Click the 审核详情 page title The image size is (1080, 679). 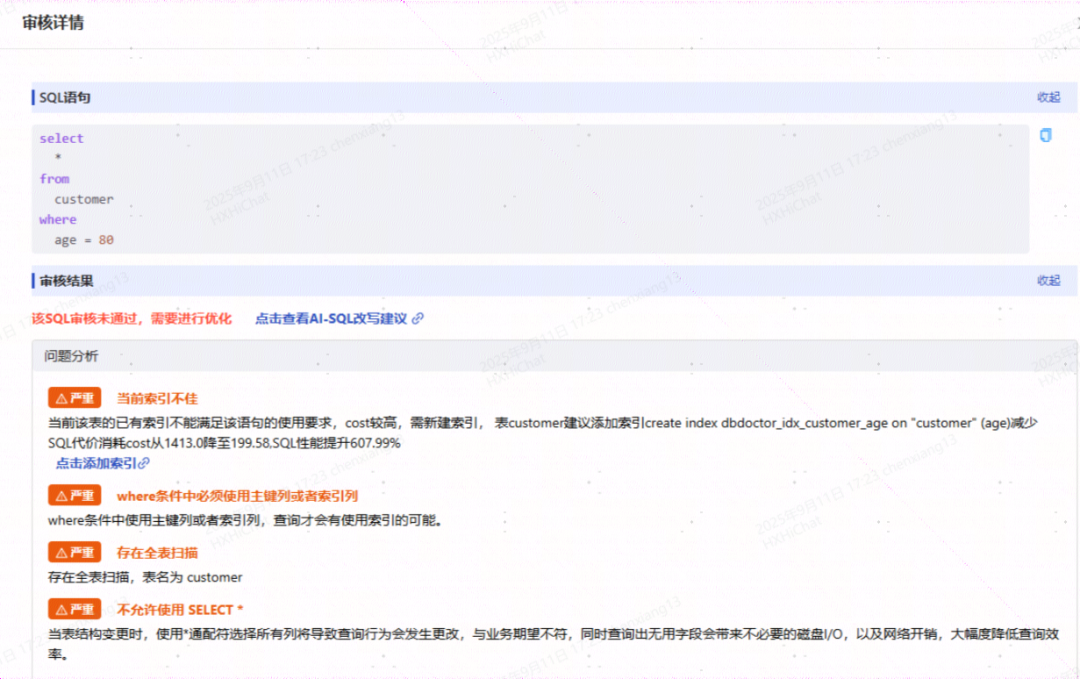(53, 23)
